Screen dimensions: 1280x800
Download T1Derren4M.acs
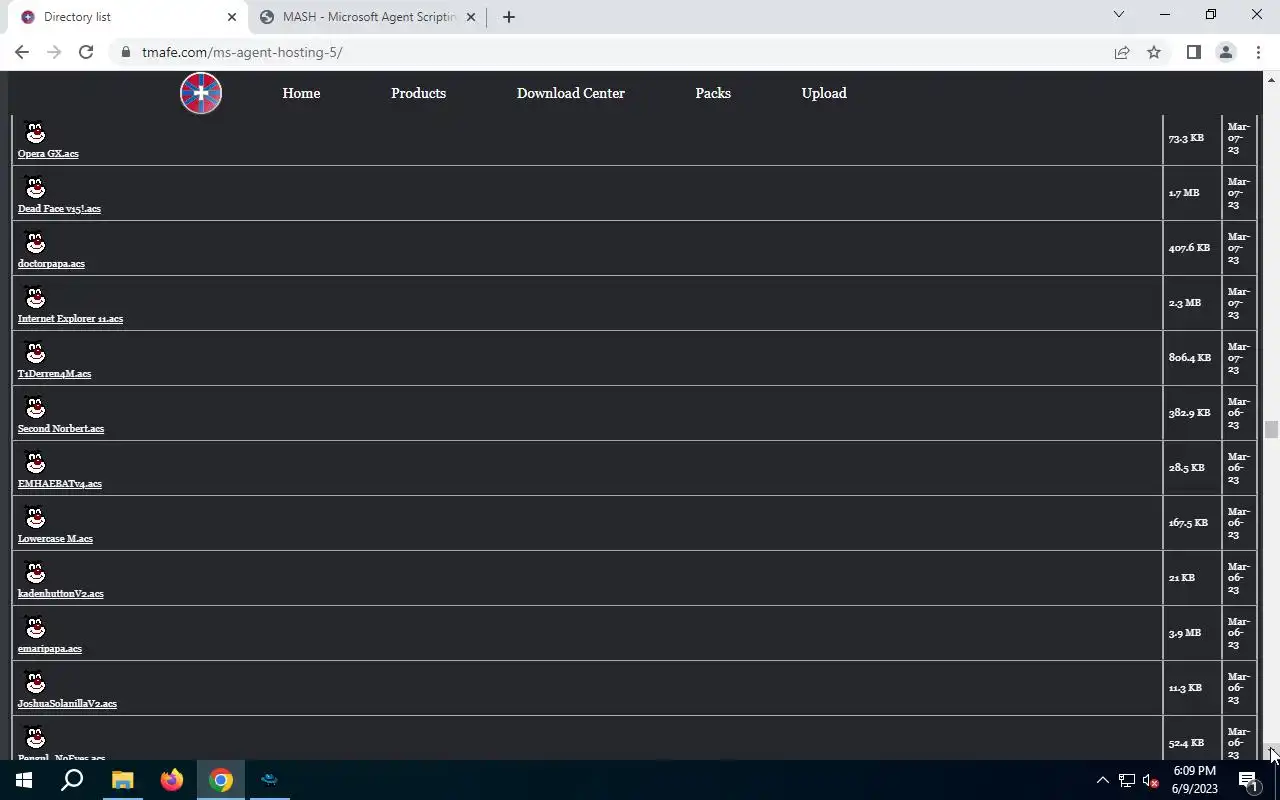point(54,374)
